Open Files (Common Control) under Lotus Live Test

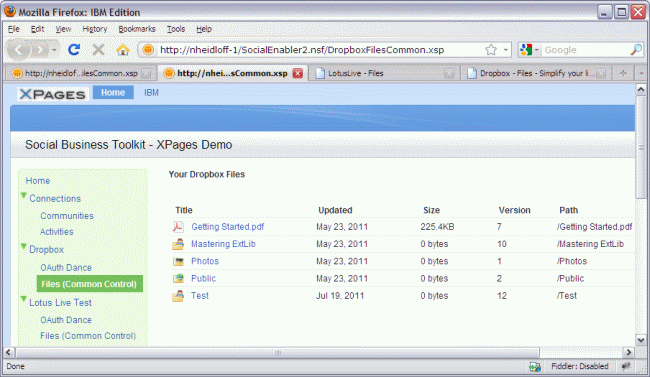(x=88, y=336)
